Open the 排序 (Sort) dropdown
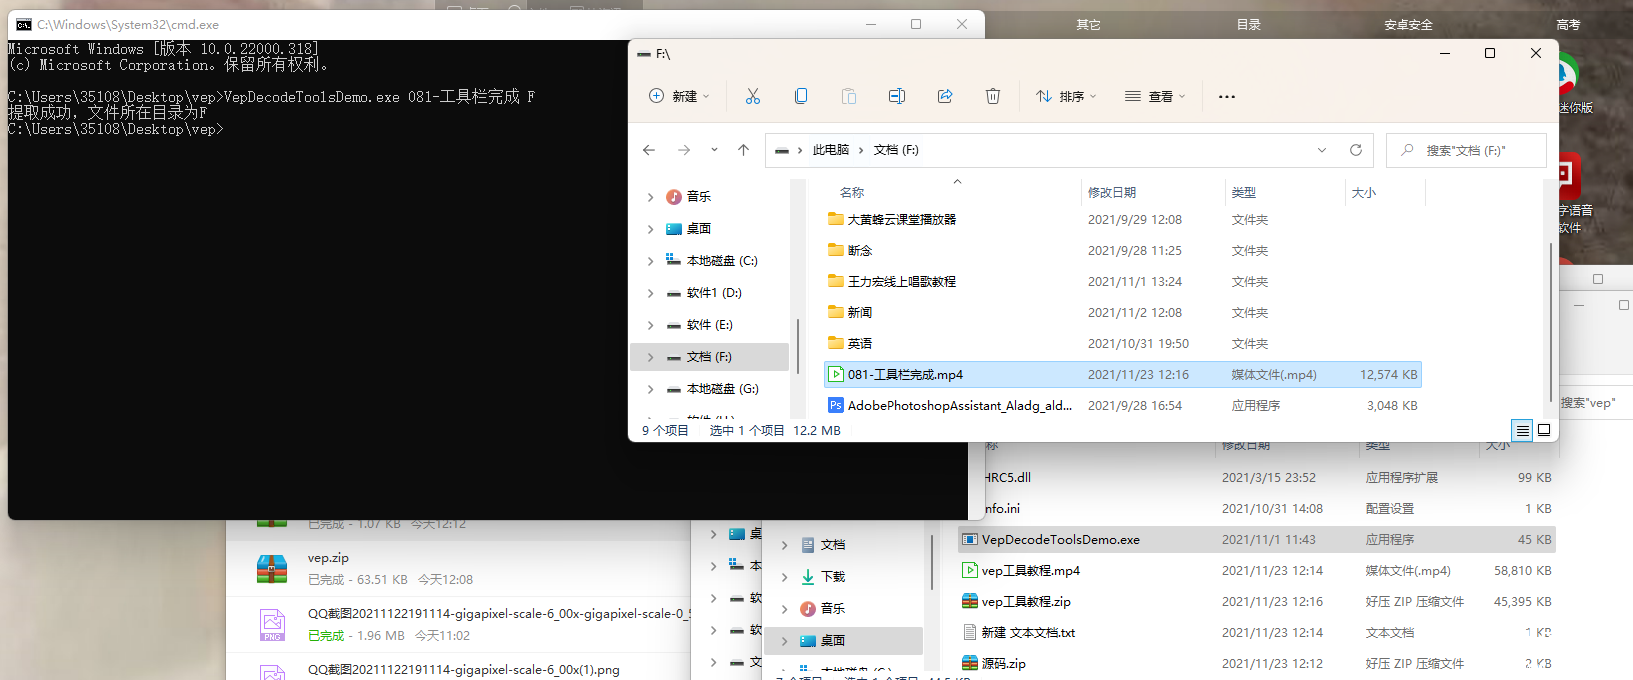 click(1066, 96)
